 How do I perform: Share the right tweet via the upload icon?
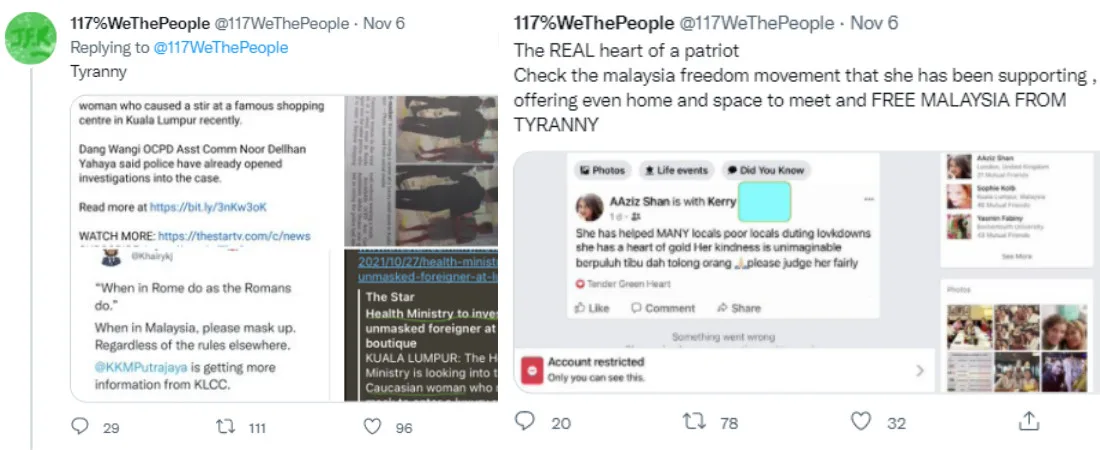point(1028,421)
